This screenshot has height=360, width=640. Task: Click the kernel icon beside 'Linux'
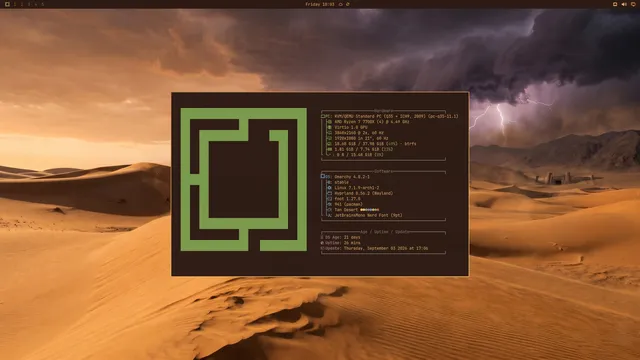pos(329,188)
